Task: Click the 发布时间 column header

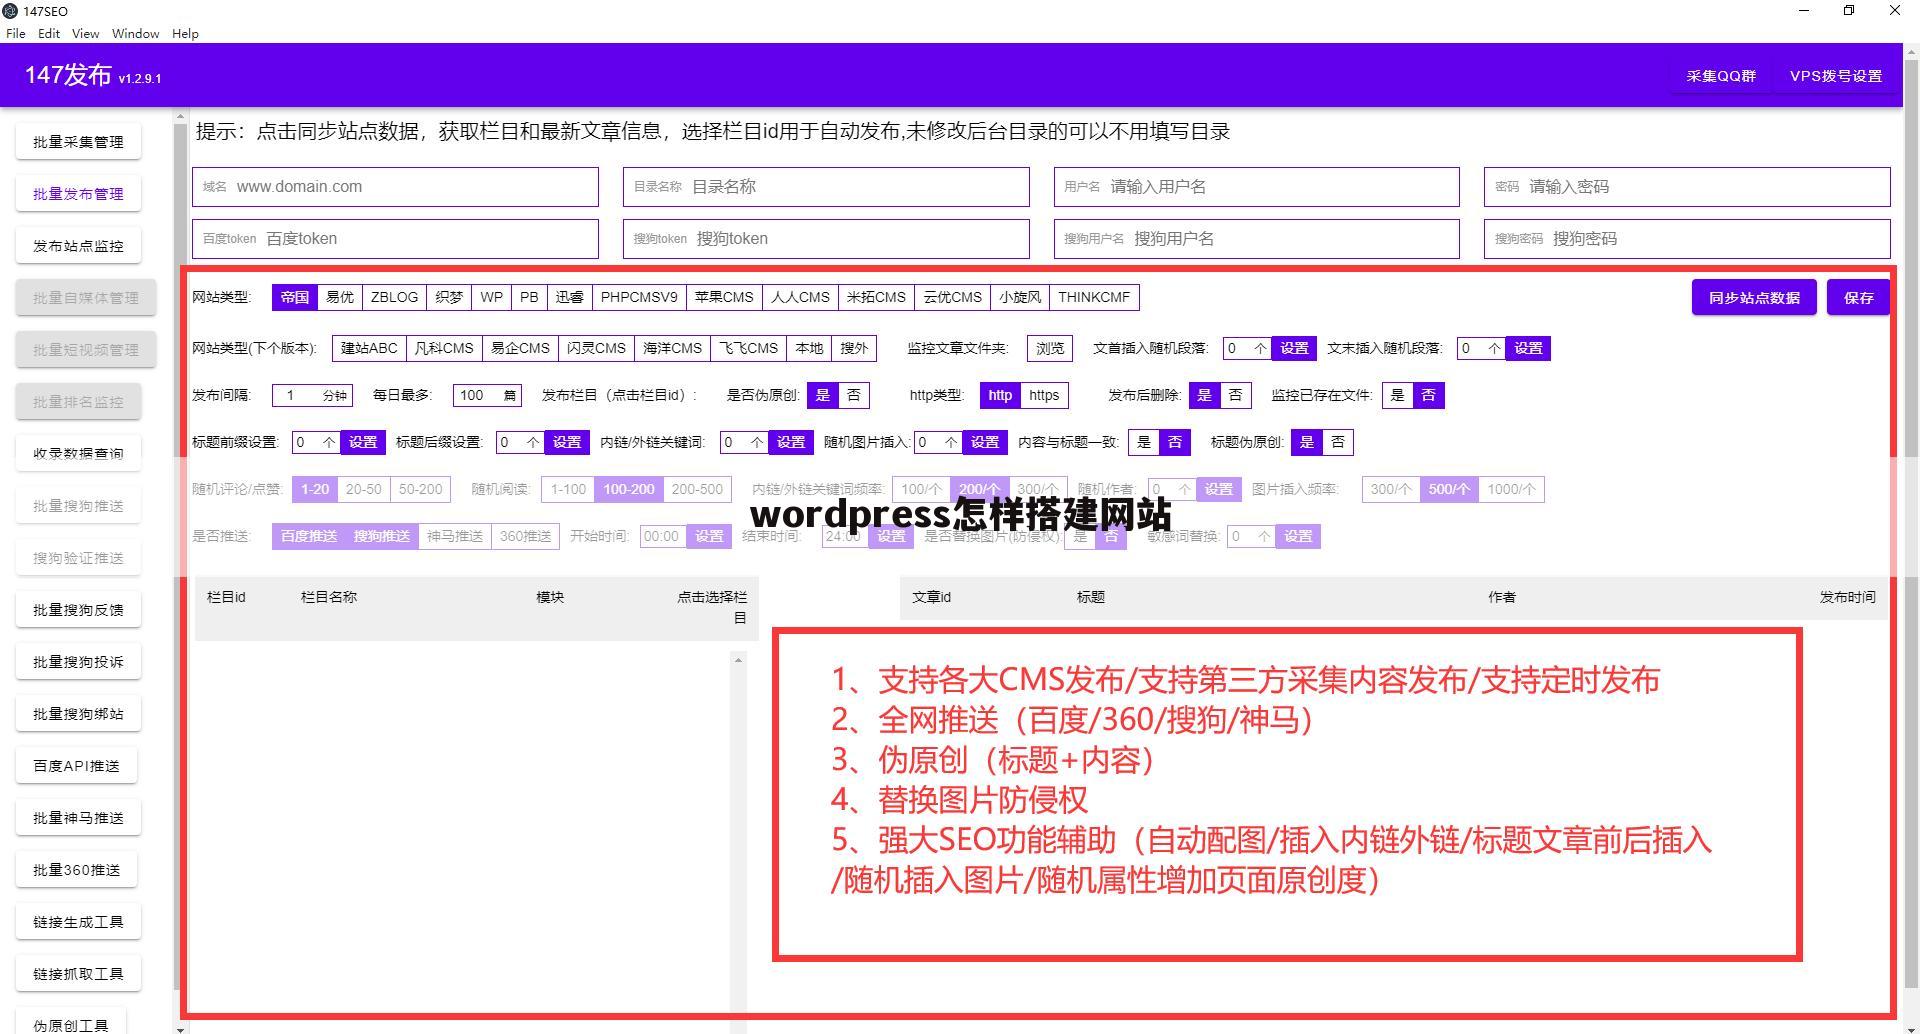Action: click(x=1847, y=597)
